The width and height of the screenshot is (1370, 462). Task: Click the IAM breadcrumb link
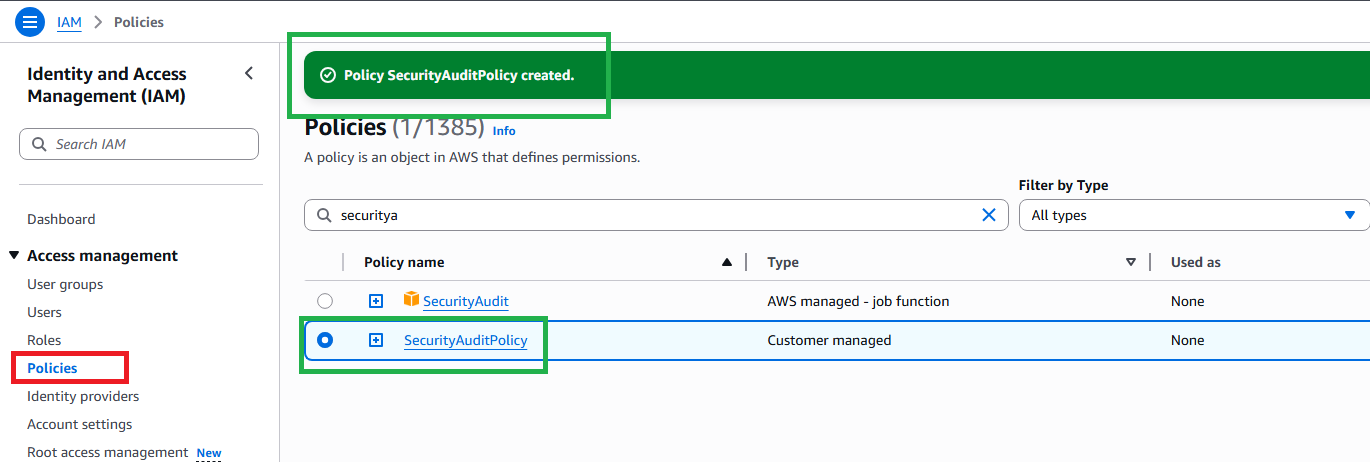(69, 22)
